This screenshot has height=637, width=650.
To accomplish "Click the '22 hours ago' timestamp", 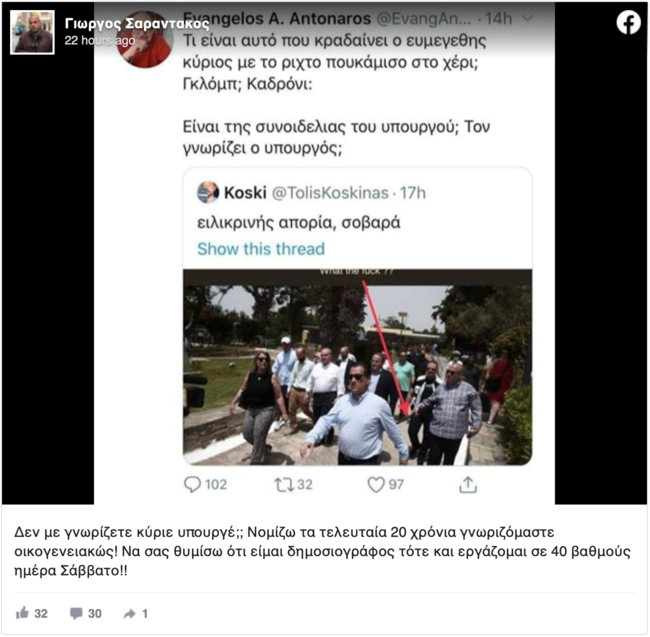I will point(99,40).
